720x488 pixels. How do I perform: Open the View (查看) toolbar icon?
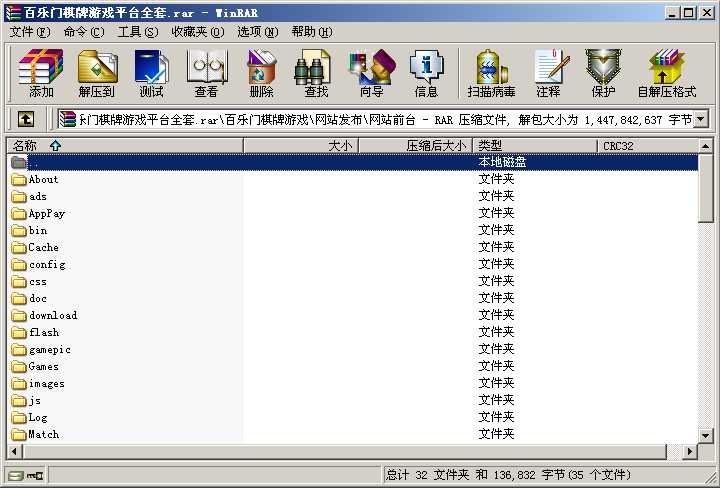tap(207, 73)
